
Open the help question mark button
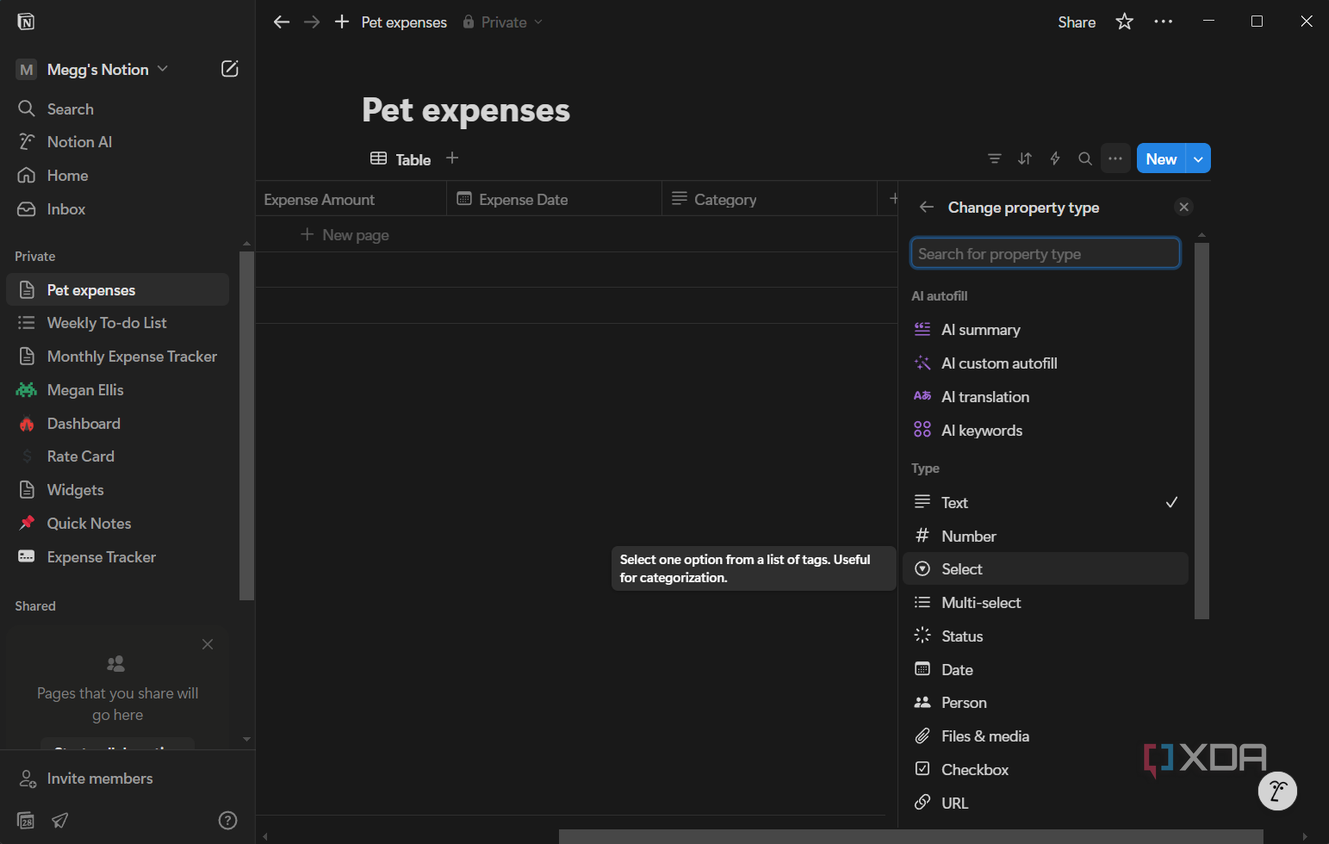tap(228, 821)
